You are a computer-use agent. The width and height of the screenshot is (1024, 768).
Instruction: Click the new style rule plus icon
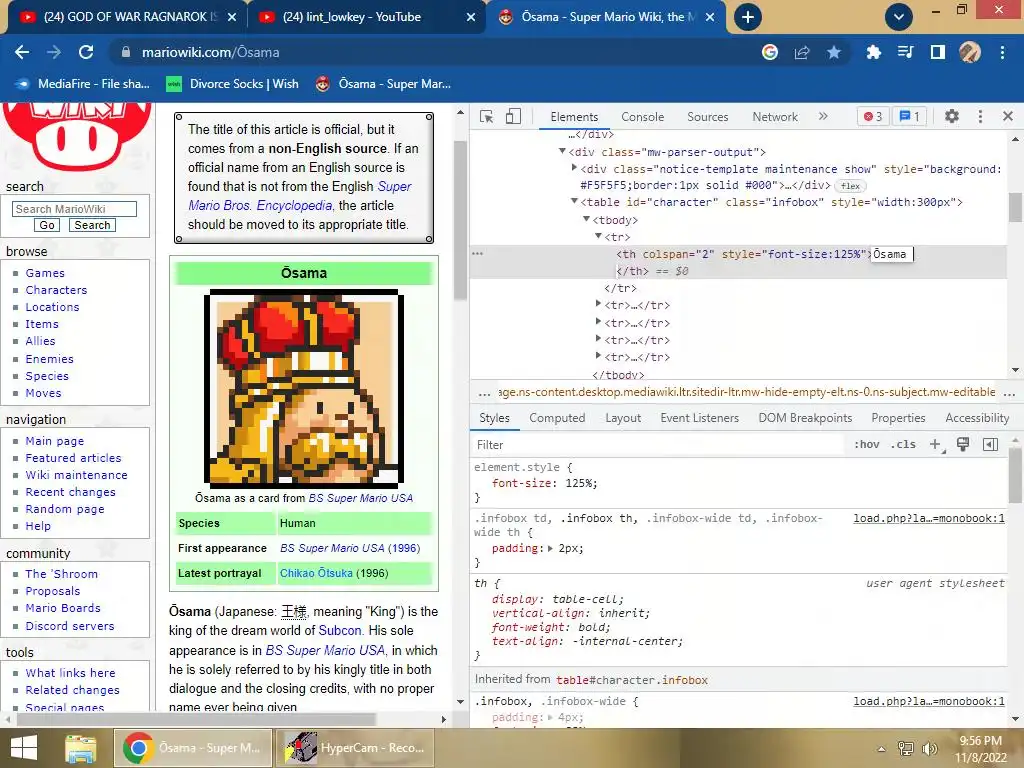coord(936,445)
